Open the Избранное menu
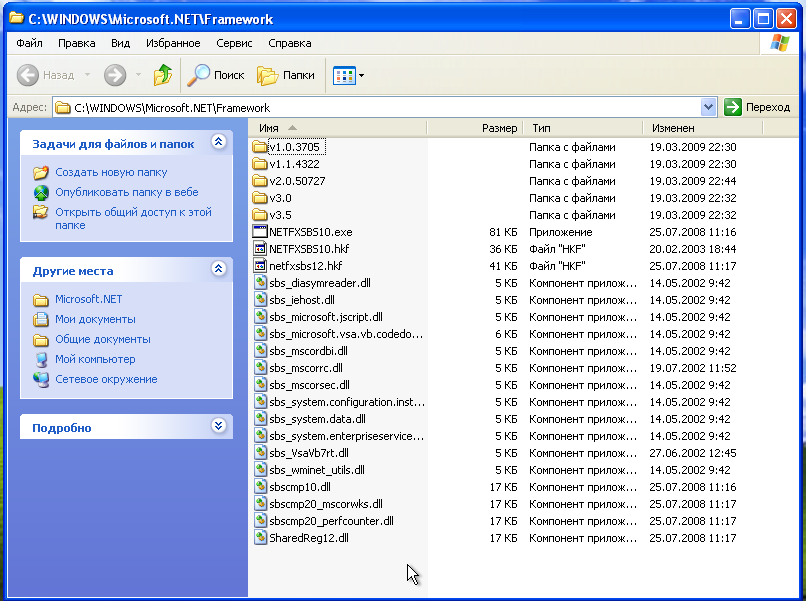Viewport: 806px width, 601px height. point(173,43)
